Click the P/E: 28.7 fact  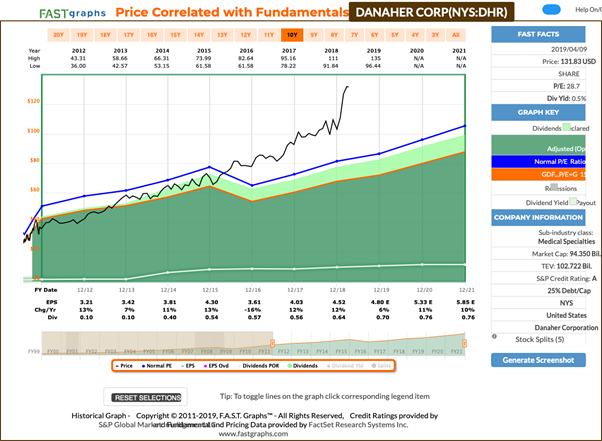pos(567,86)
